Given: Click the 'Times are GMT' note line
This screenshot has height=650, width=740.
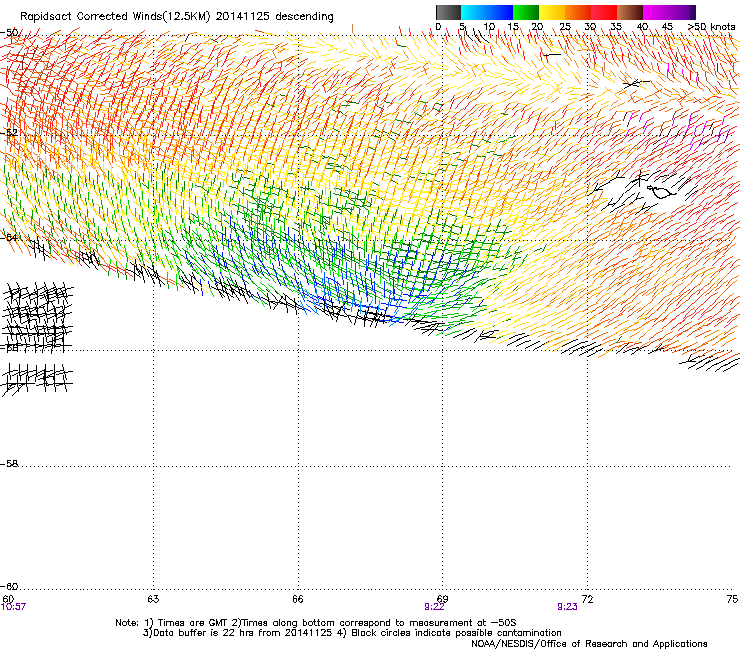Looking at the screenshot, I should [316, 623].
